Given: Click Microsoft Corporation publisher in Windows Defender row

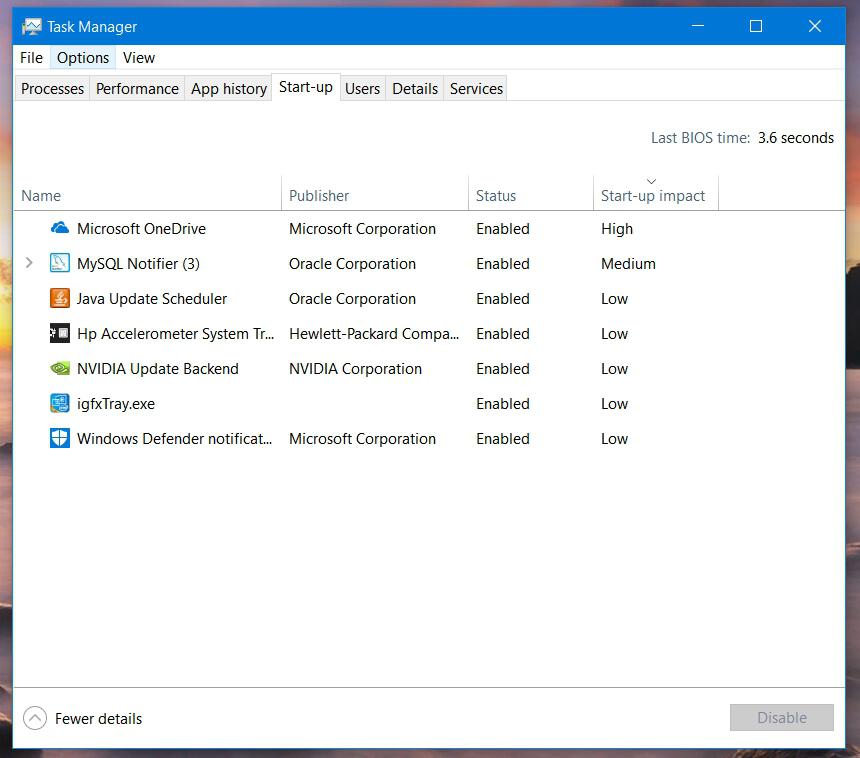Looking at the screenshot, I should 363,439.
